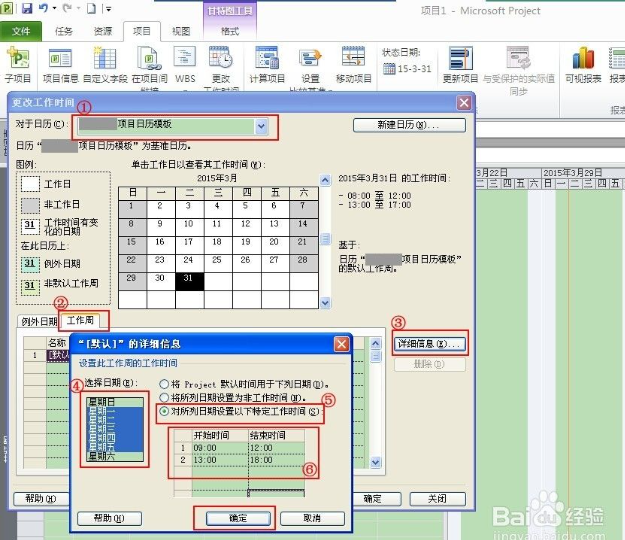Screen dimensions: 625x540
Task: Click the 移动项目 (Move Project) icon
Action: [353, 62]
